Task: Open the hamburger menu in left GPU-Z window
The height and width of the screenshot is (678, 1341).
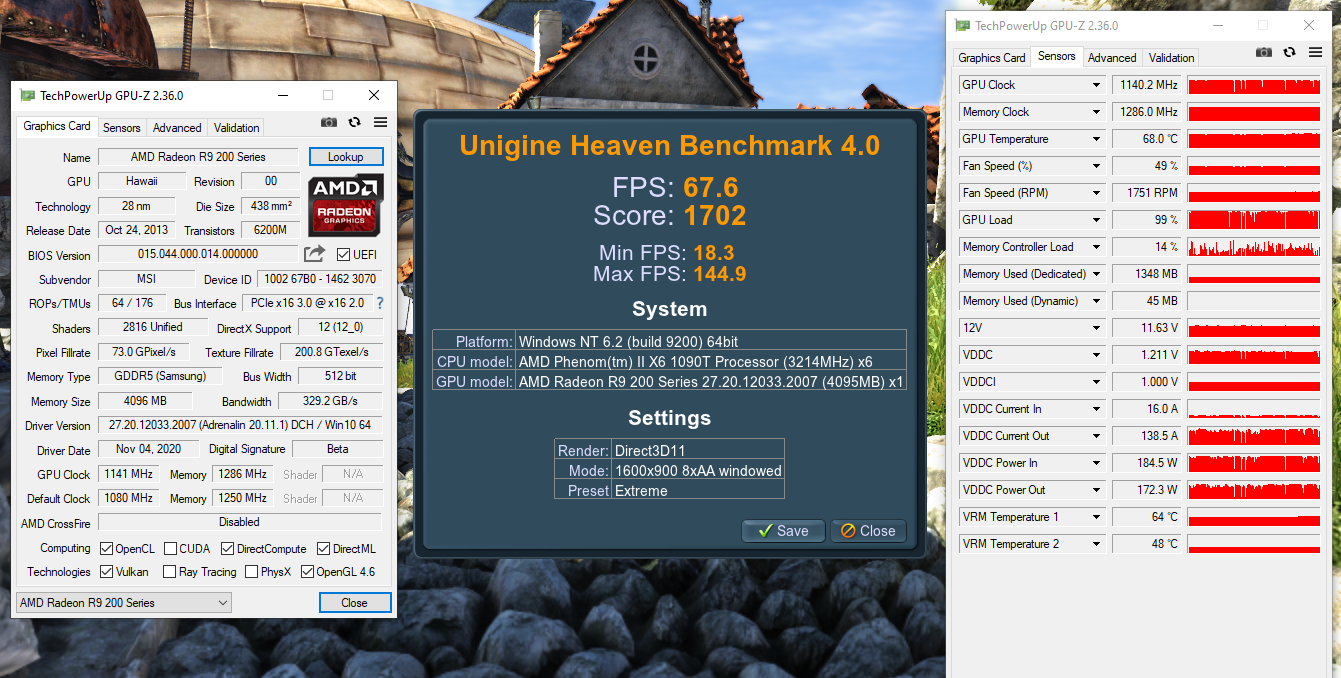Action: click(380, 122)
